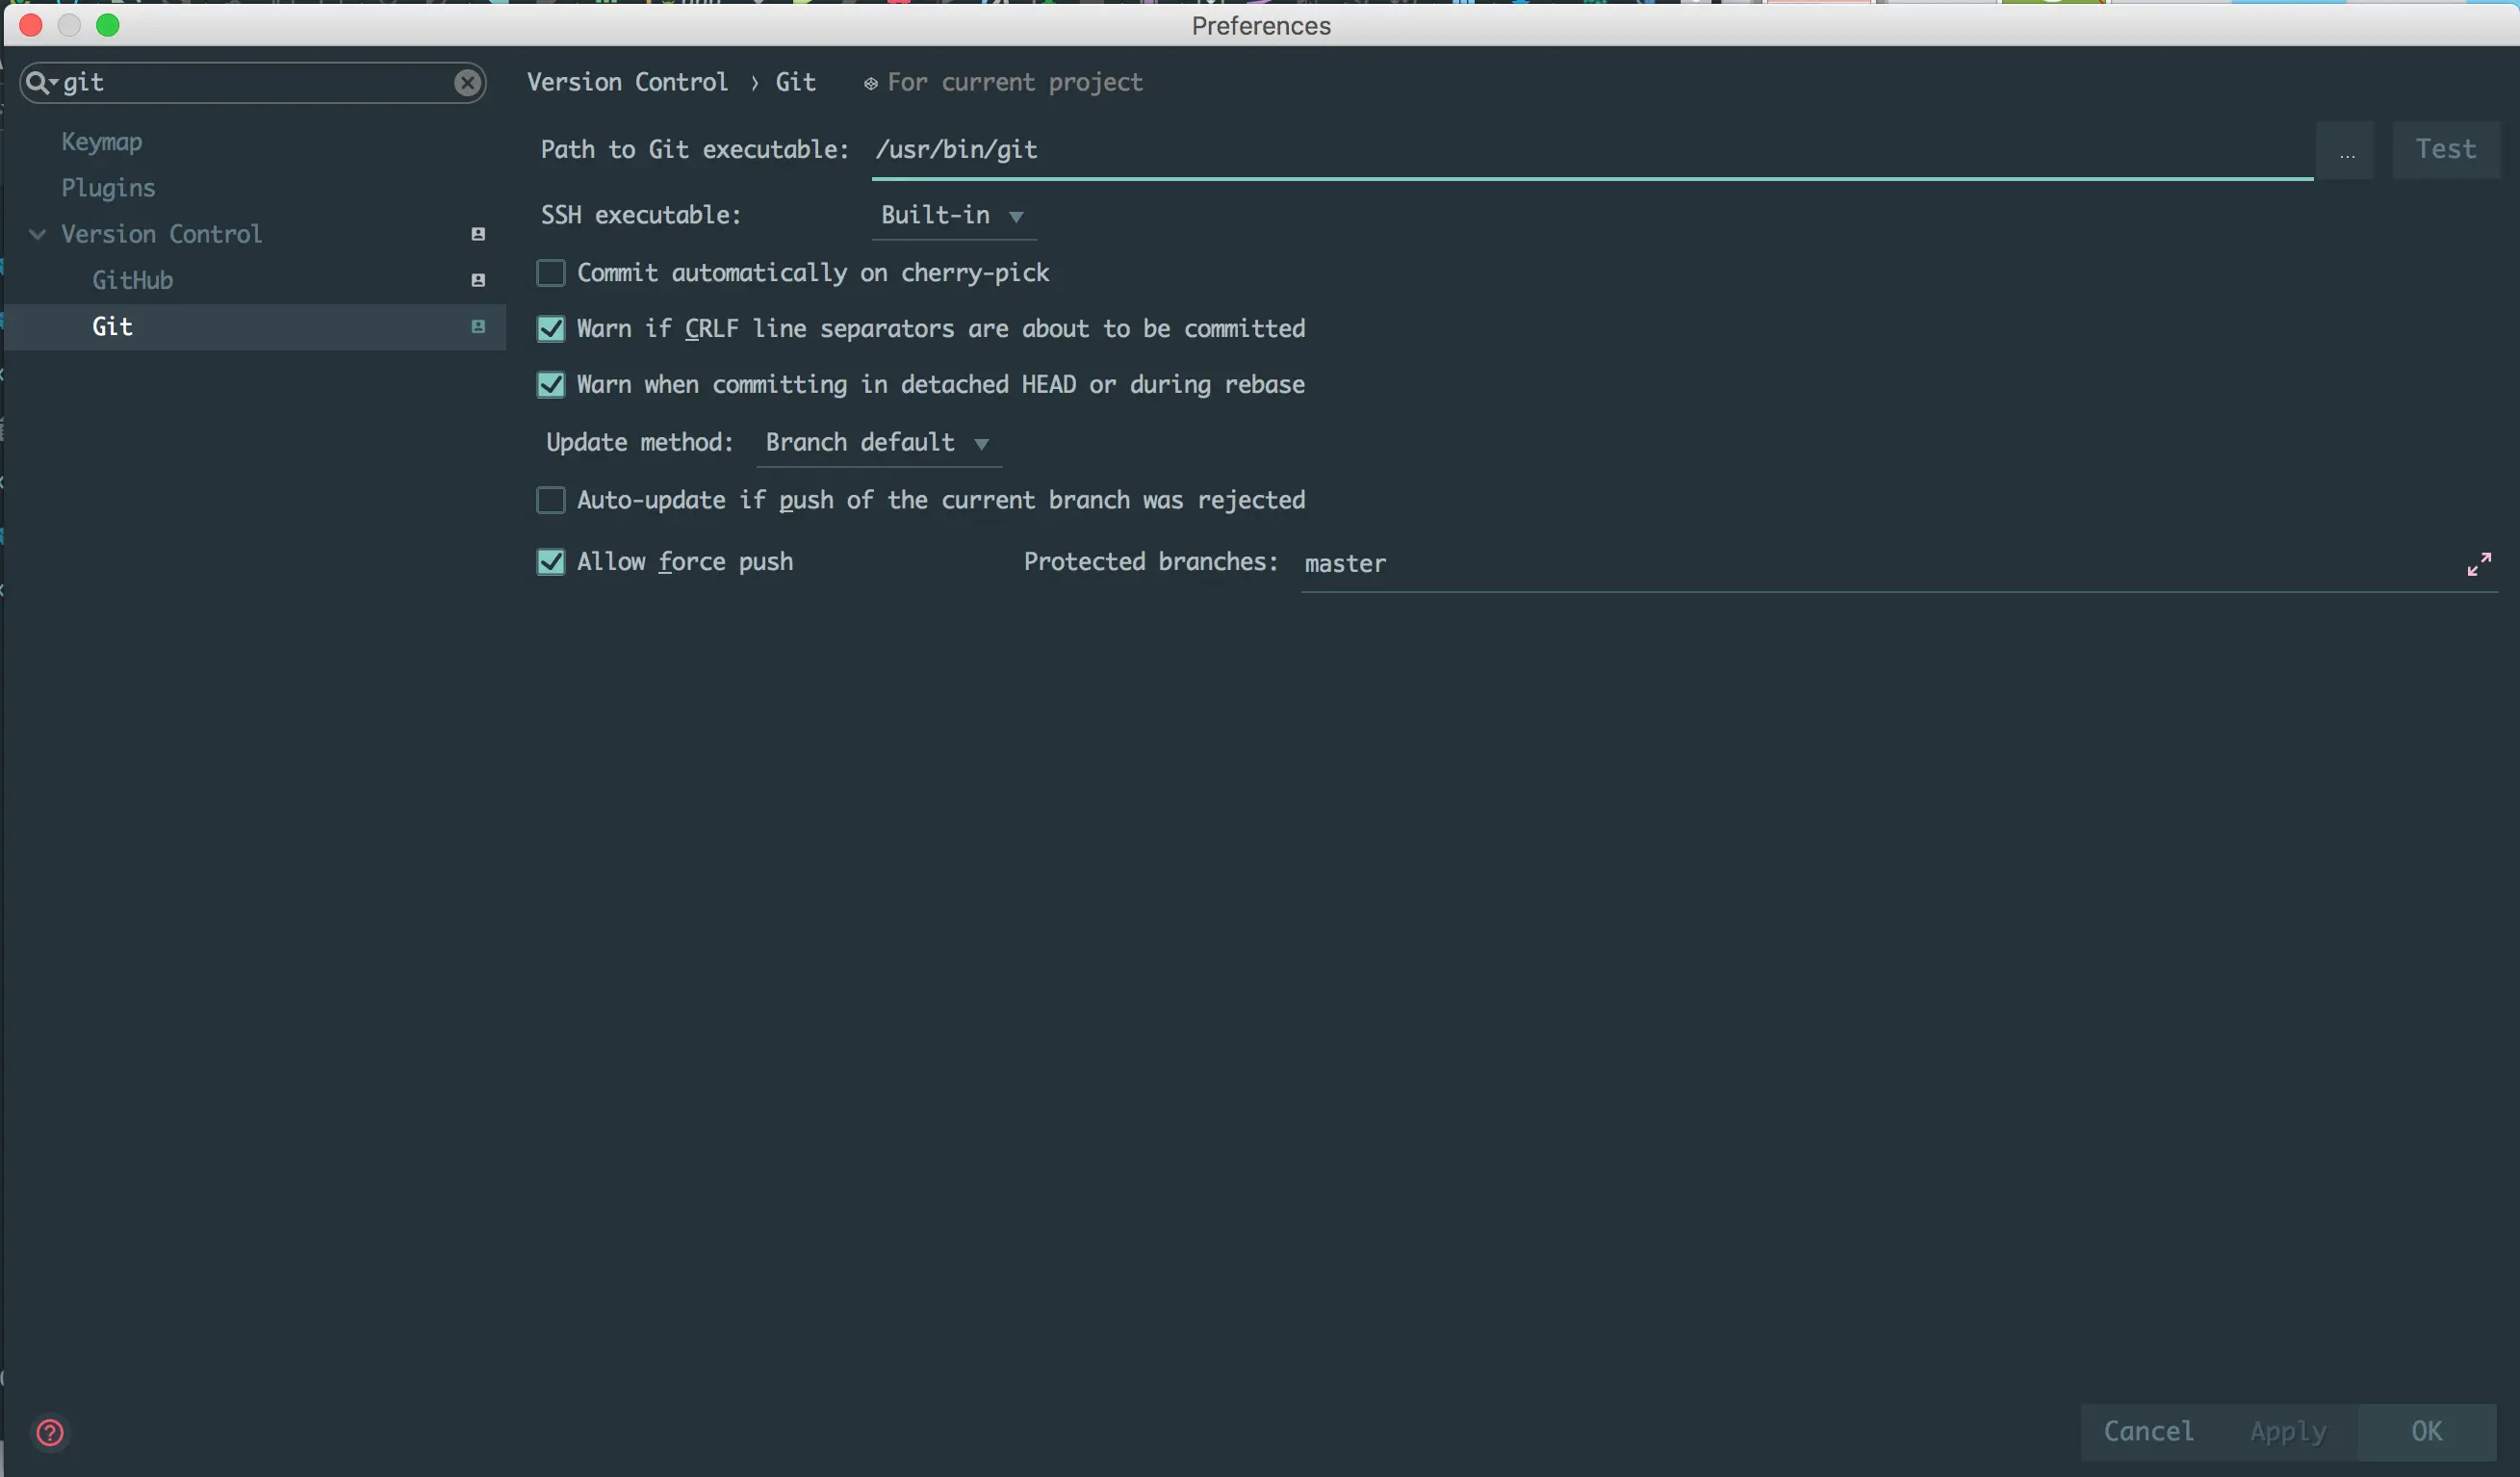The width and height of the screenshot is (2520, 1477).
Task: Click project-level icon beside GitHub item
Action: point(478,280)
